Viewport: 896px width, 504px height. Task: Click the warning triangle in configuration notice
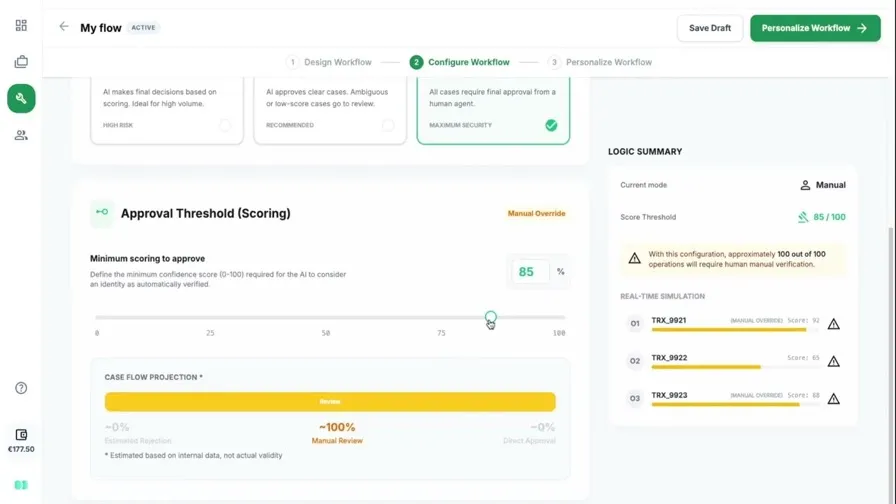[634, 258]
